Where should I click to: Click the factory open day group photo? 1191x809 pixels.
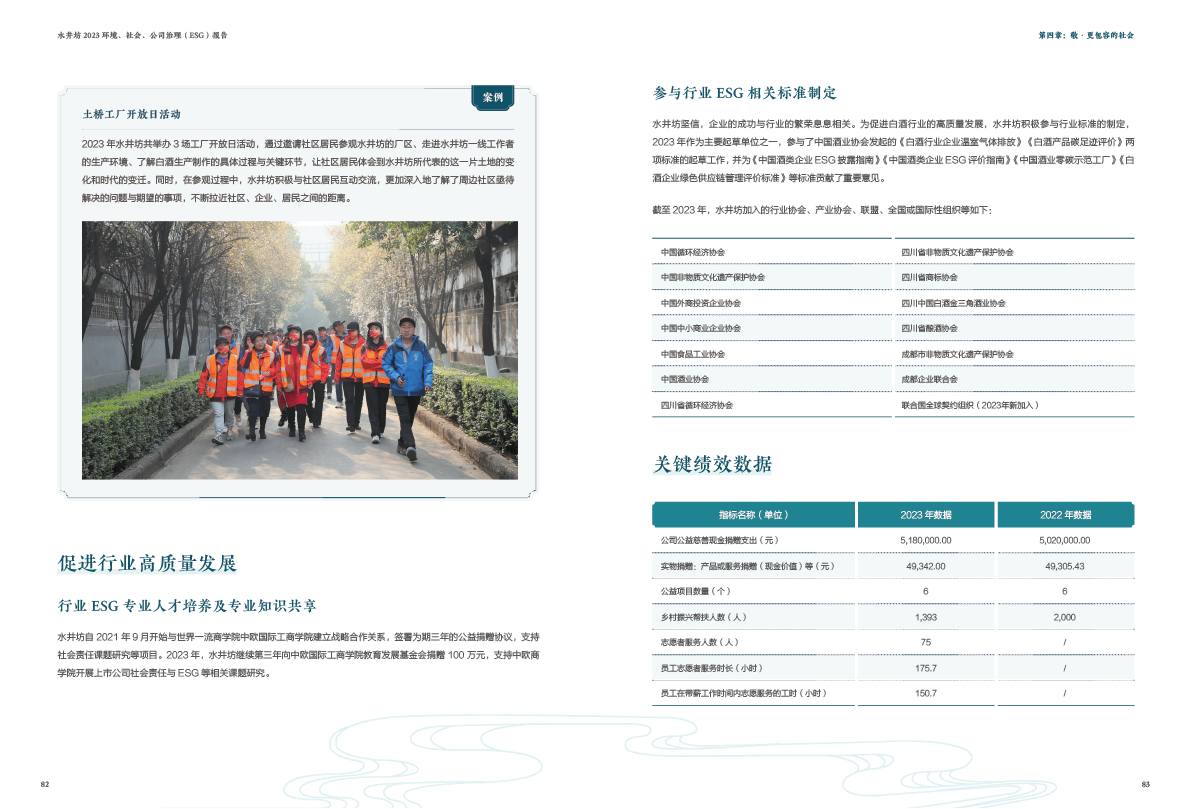(x=300, y=350)
